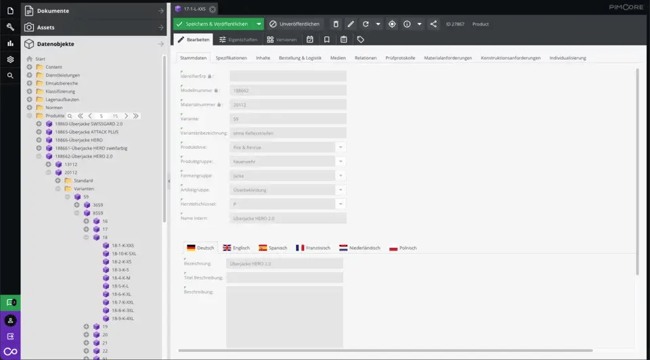650x360 pixels.
Task: Open the Artikelgruppe dropdown arrow
Action: [x=340, y=190]
